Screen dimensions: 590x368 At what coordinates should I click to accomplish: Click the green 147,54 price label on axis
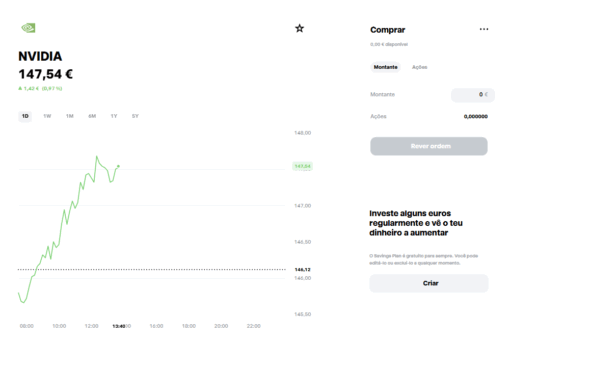[303, 166]
